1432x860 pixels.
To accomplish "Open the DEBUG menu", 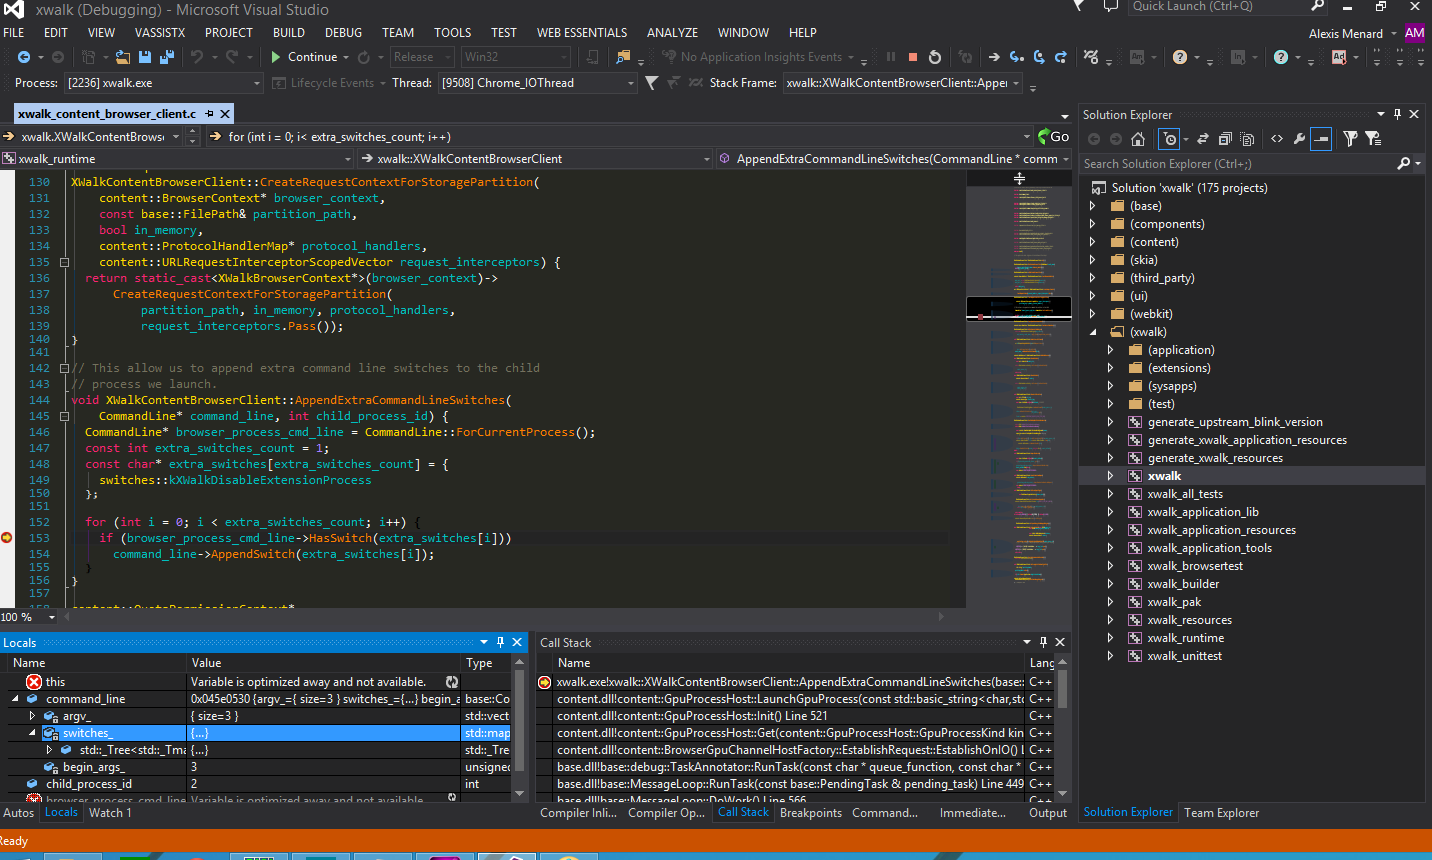I will (x=343, y=32).
